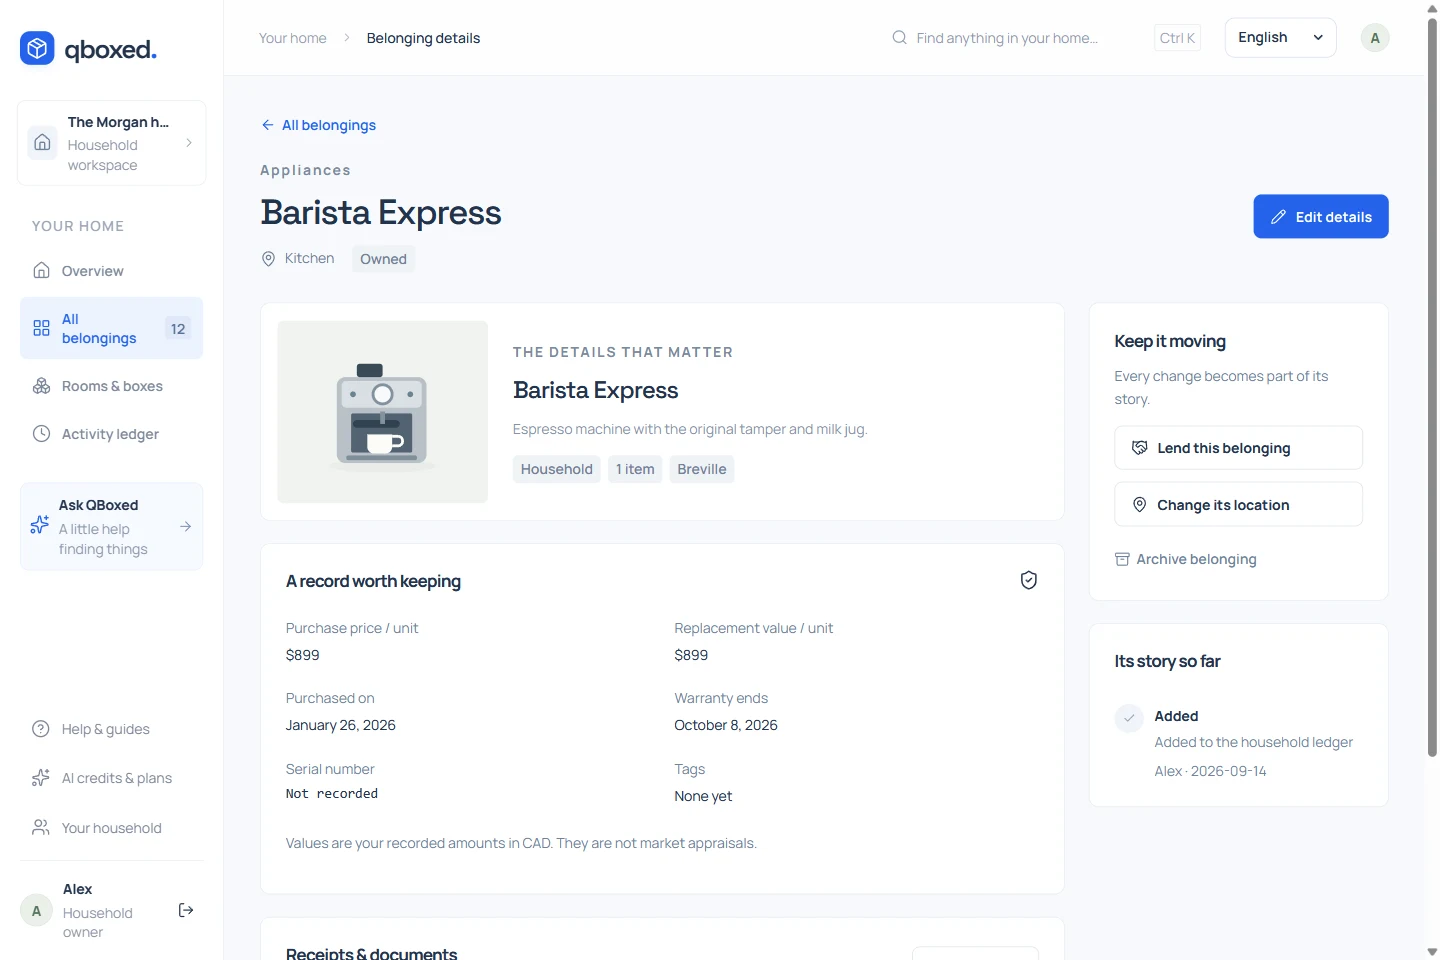Select All belongings in the sidebar
The height and width of the screenshot is (960, 1440).
[111, 328]
